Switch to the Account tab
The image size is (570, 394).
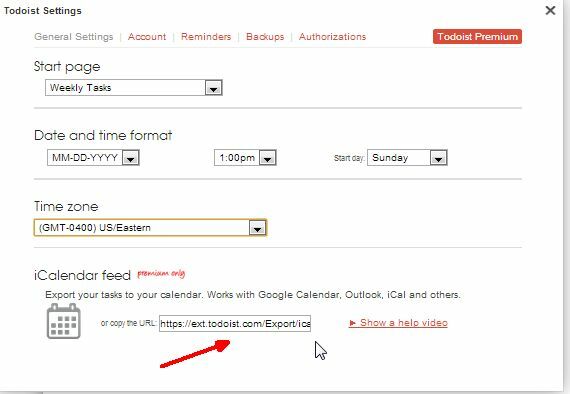[147, 37]
